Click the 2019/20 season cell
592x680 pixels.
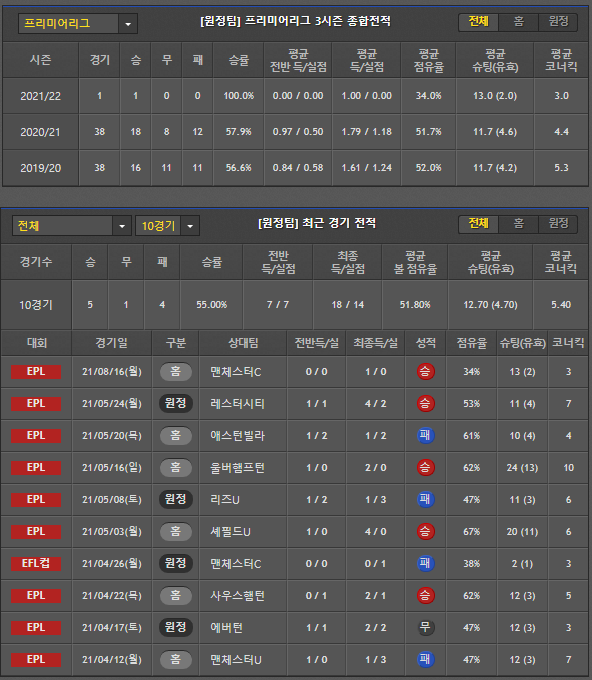coord(41,168)
